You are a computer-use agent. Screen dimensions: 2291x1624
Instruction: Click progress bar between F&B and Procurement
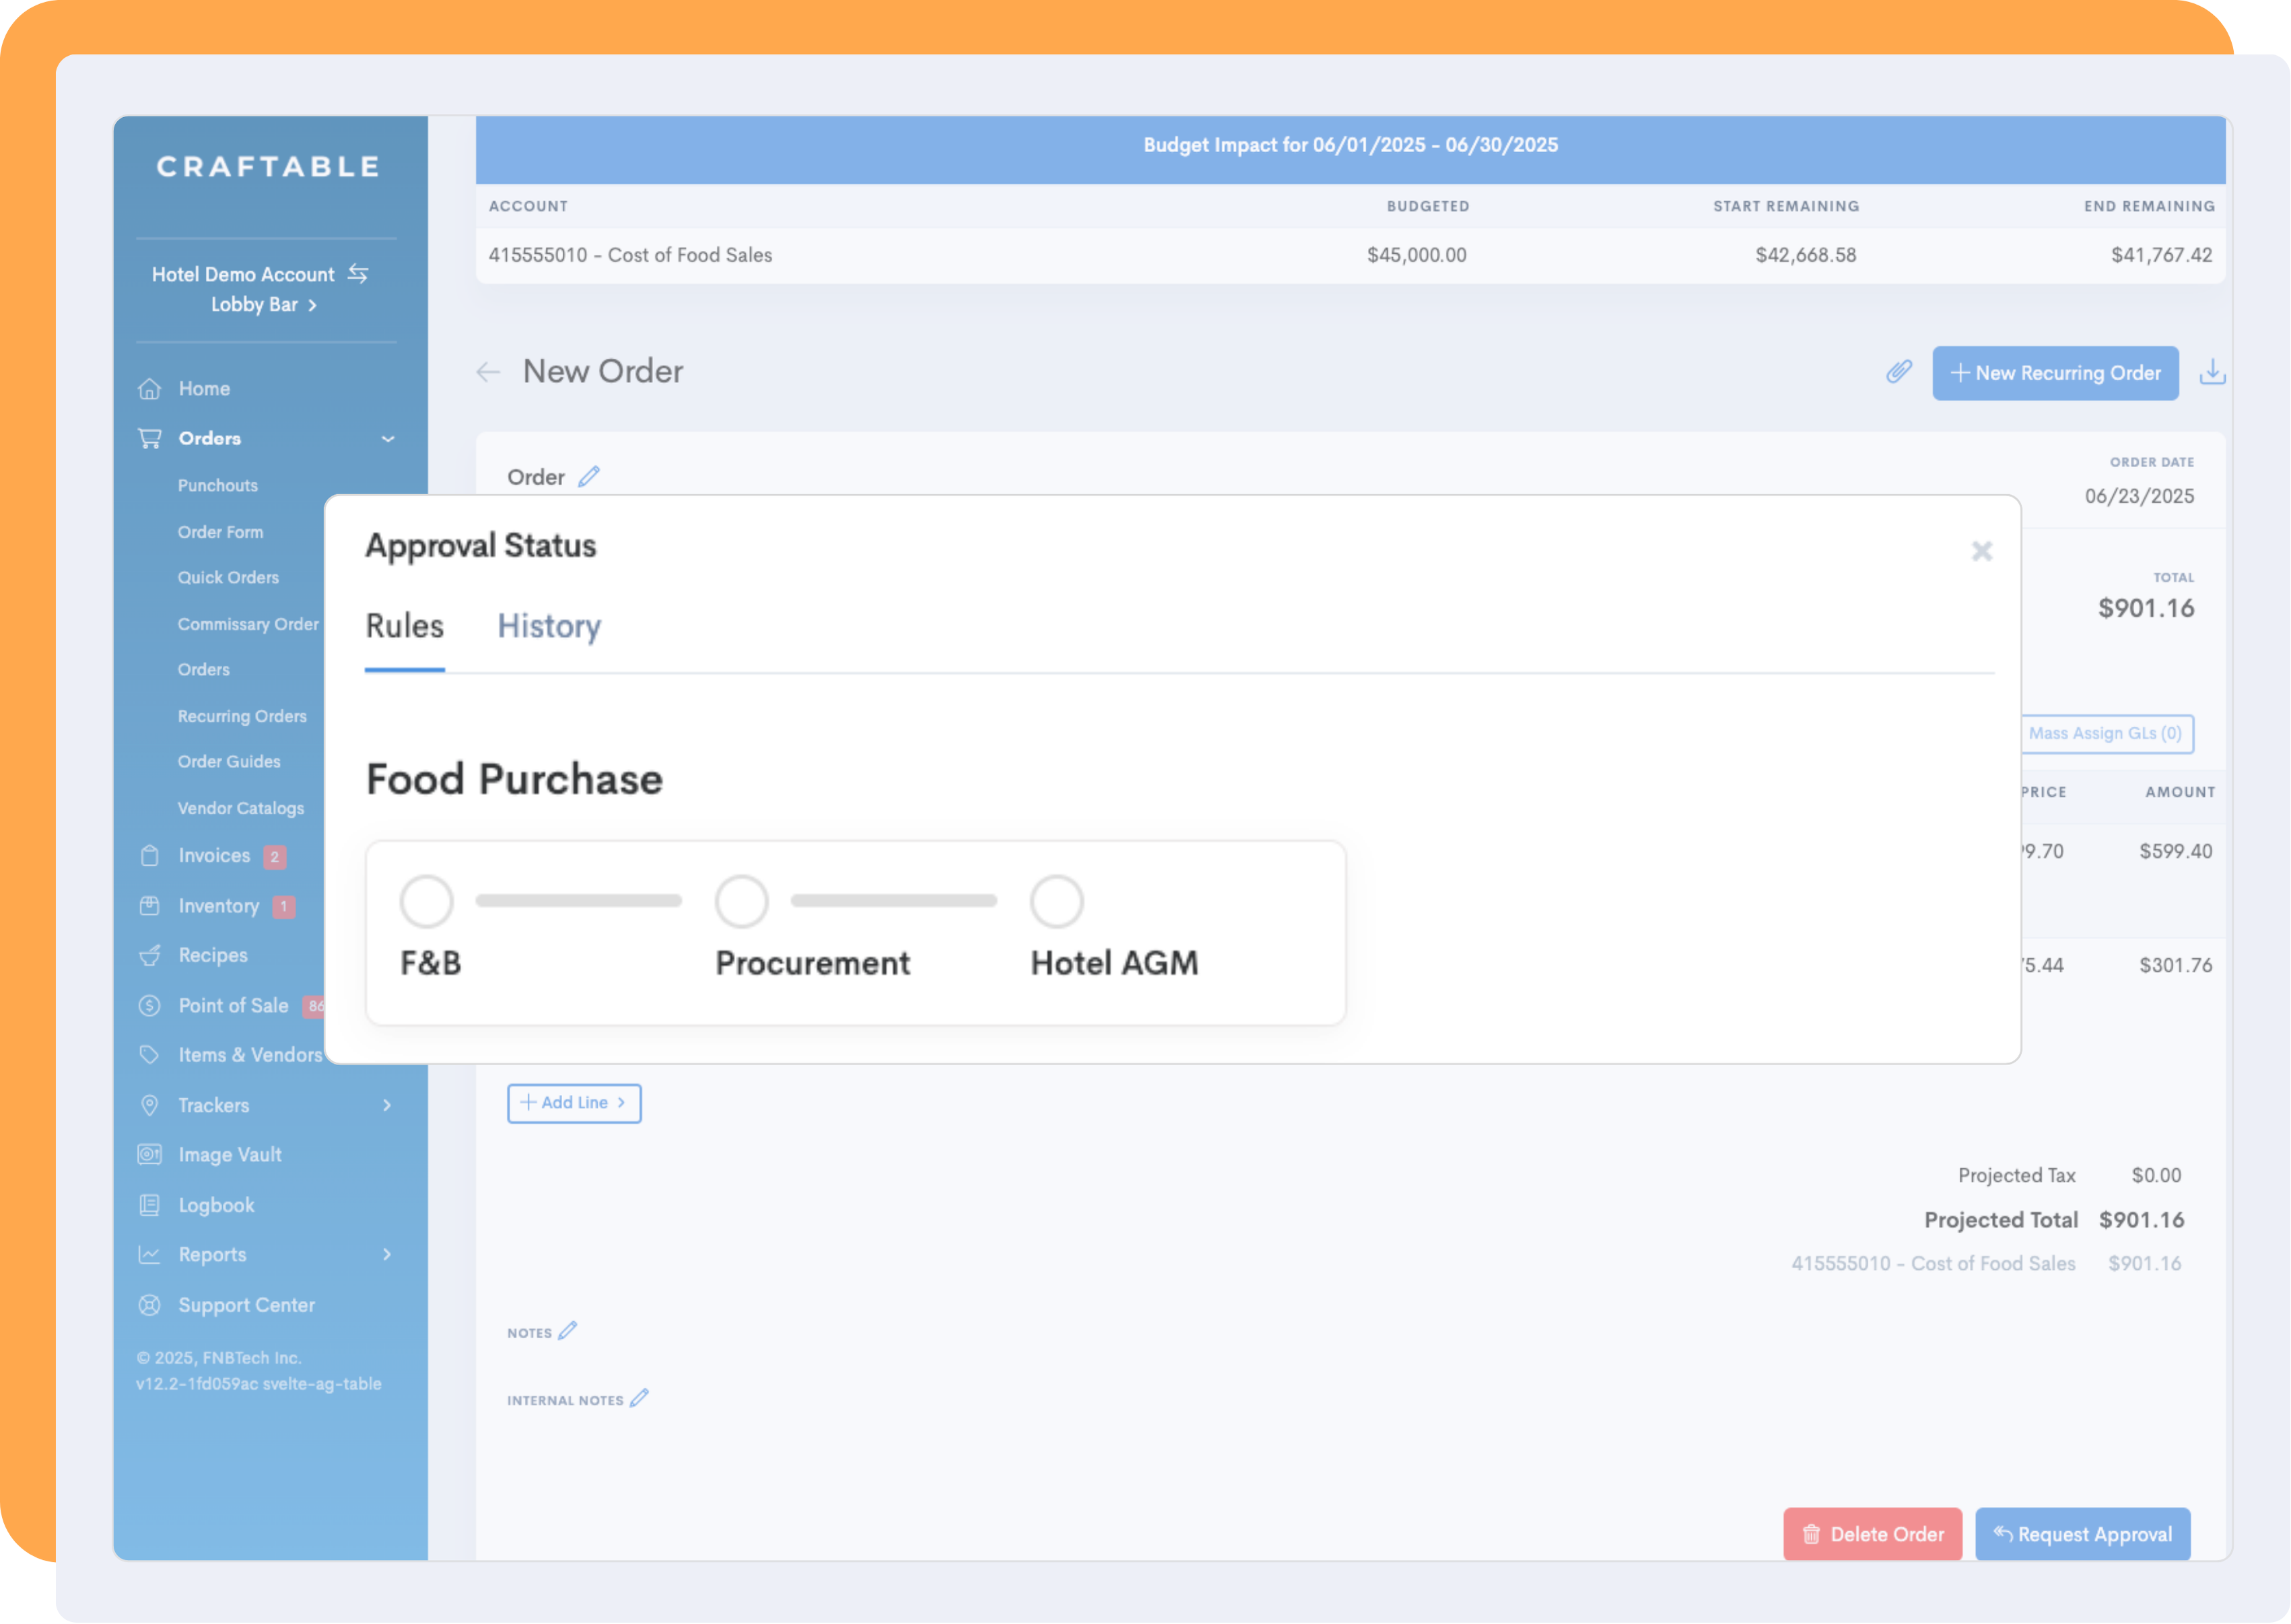[x=579, y=901]
